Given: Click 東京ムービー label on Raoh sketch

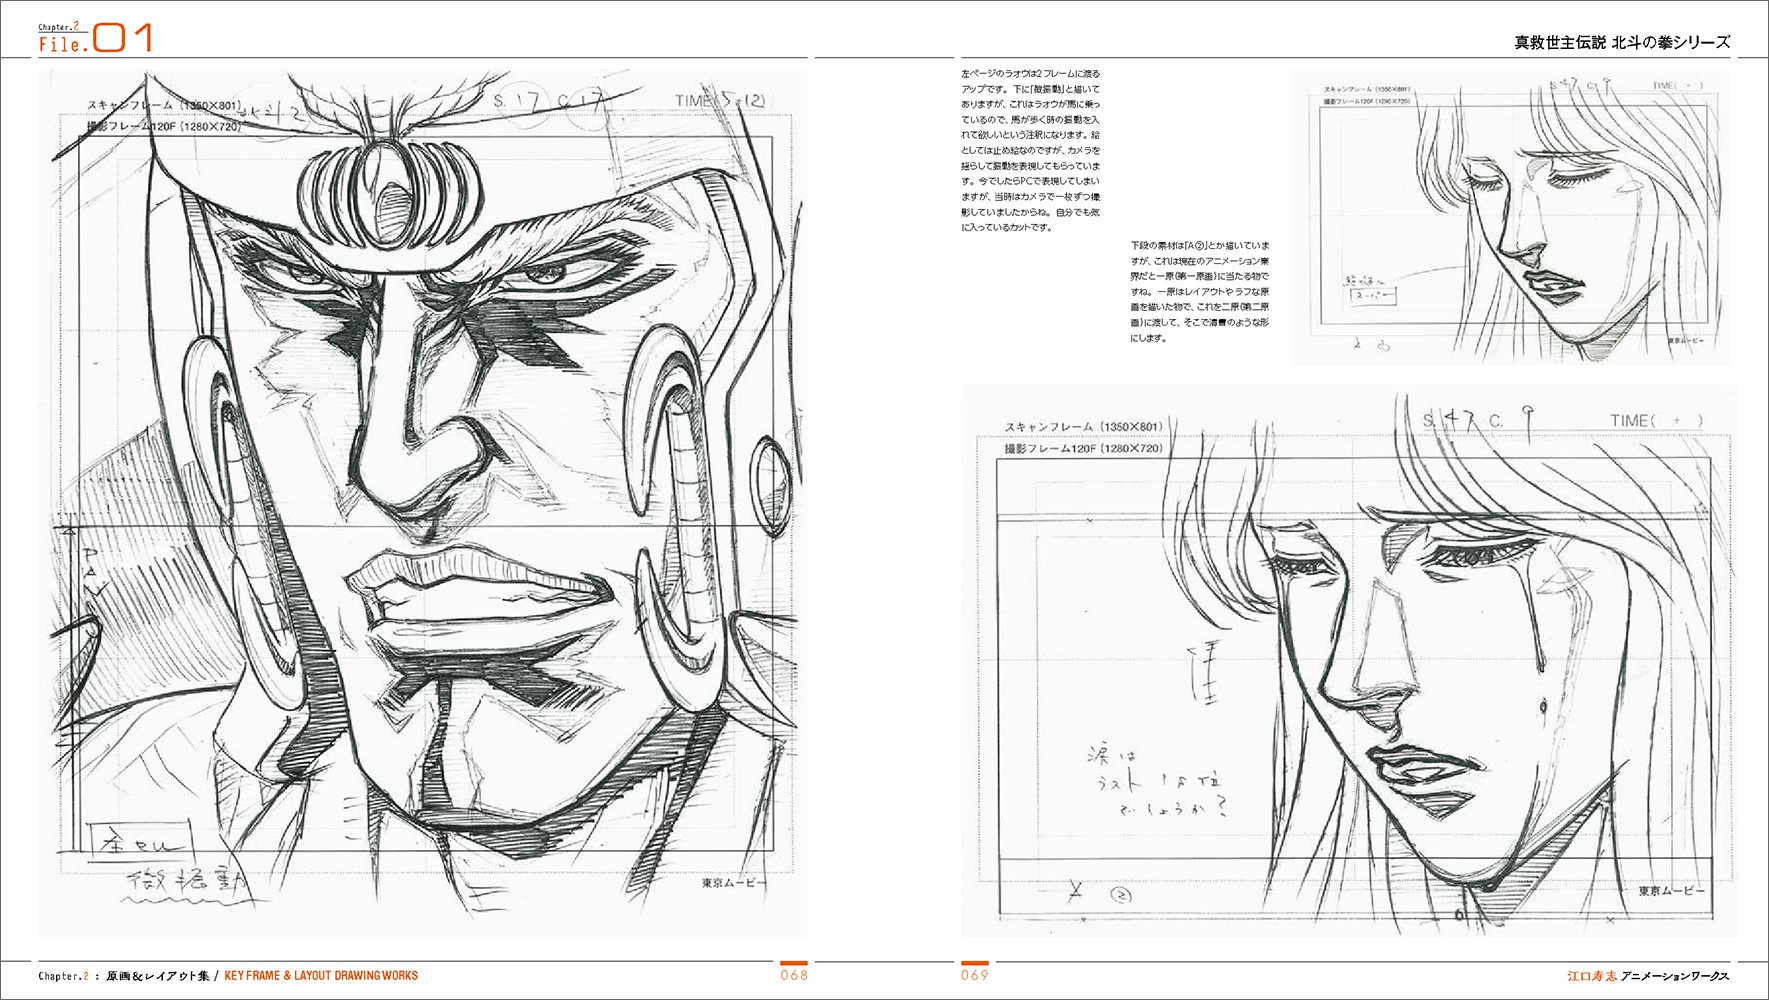Looking at the screenshot, I should click(734, 883).
